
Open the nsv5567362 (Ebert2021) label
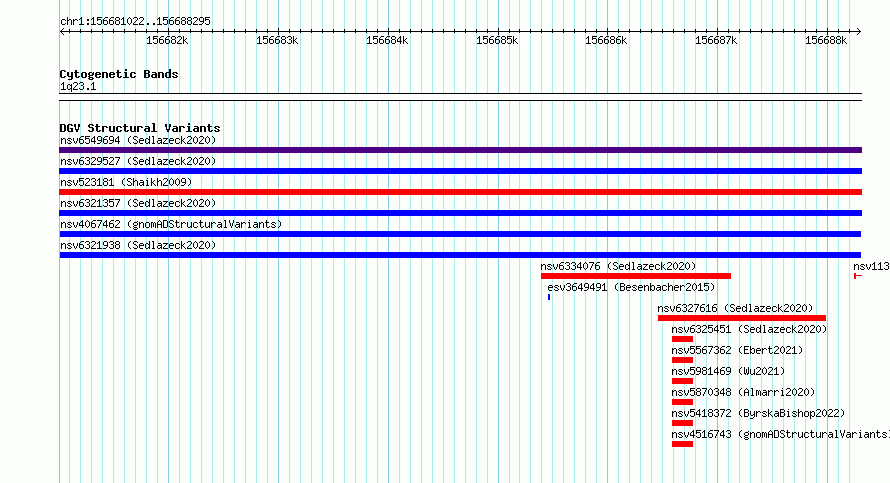737,350
